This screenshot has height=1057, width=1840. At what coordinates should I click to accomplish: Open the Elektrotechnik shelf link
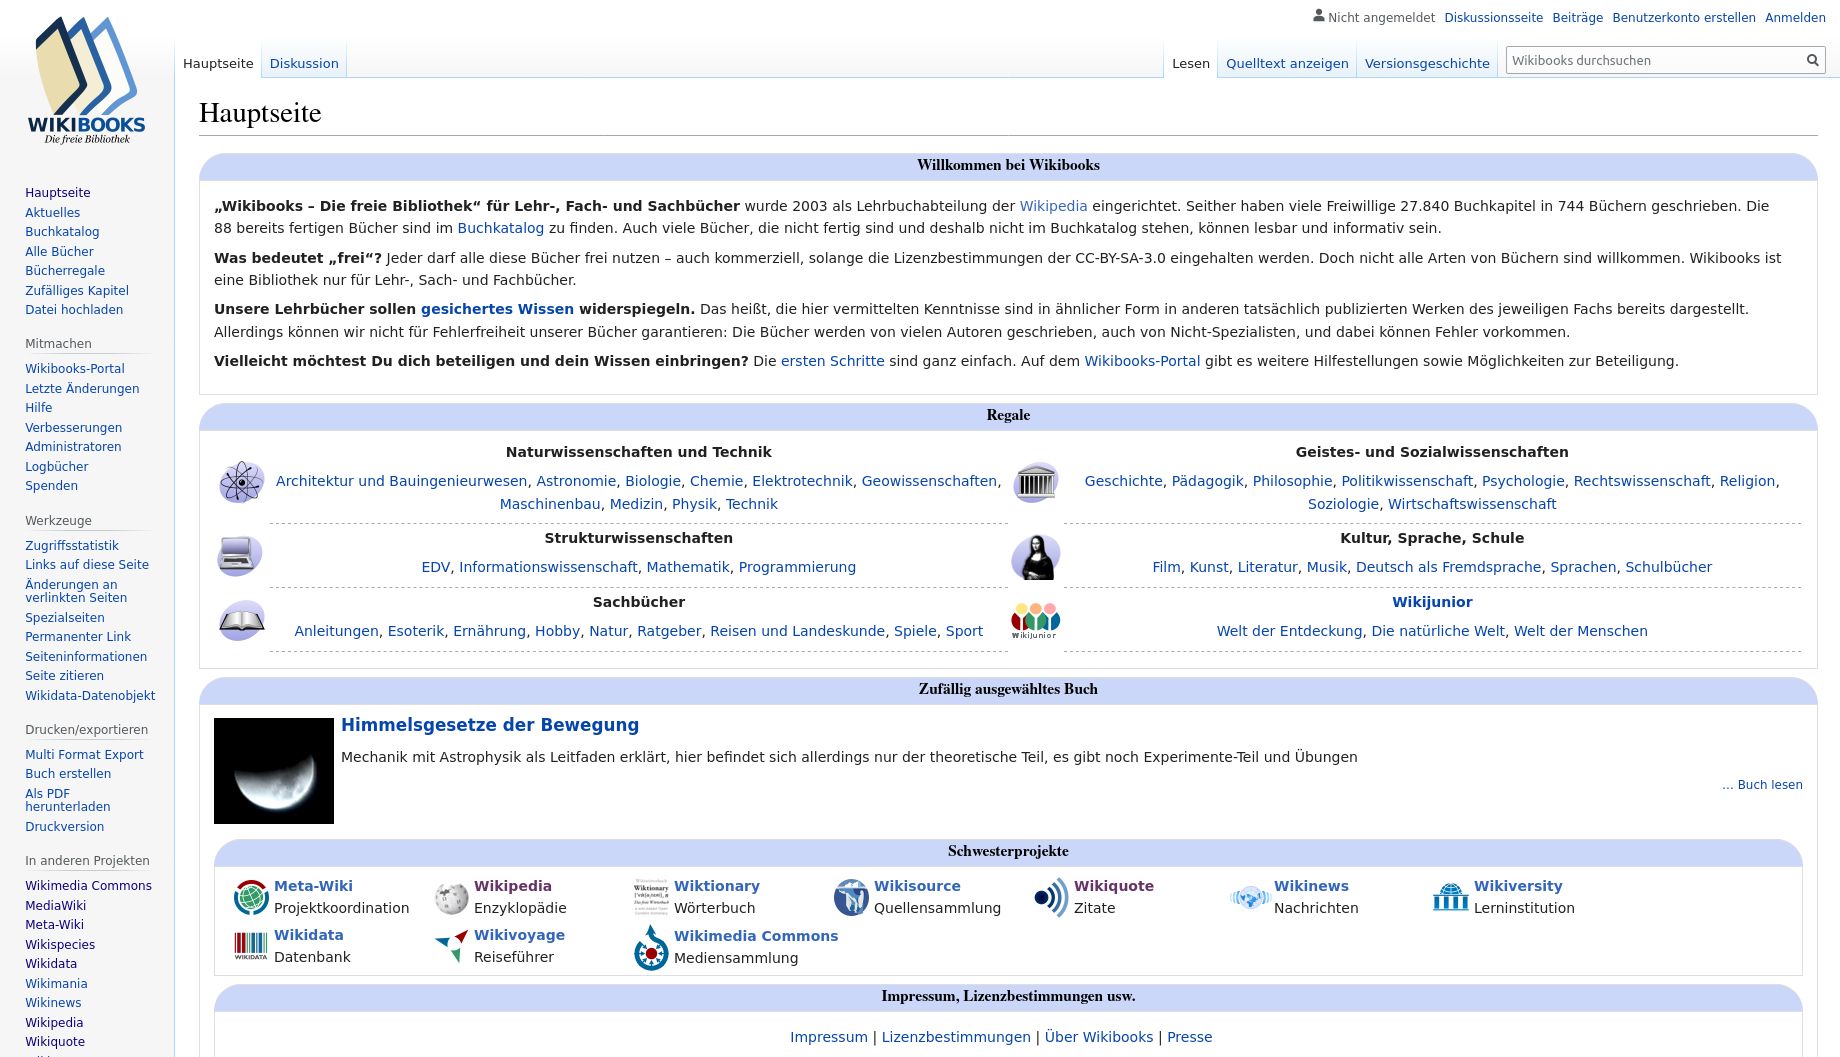click(802, 481)
